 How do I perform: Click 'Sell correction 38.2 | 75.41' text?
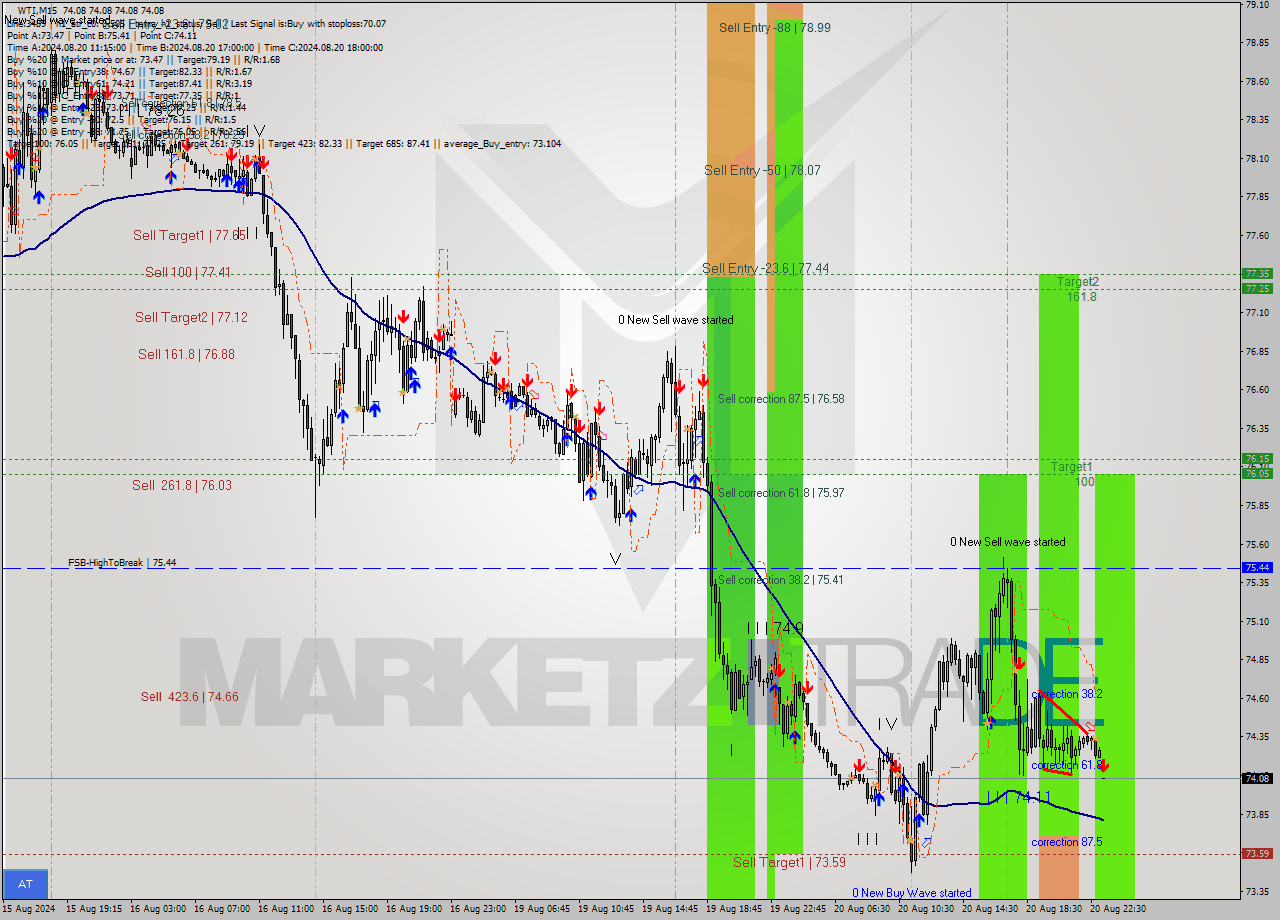(x=780, y=579)
